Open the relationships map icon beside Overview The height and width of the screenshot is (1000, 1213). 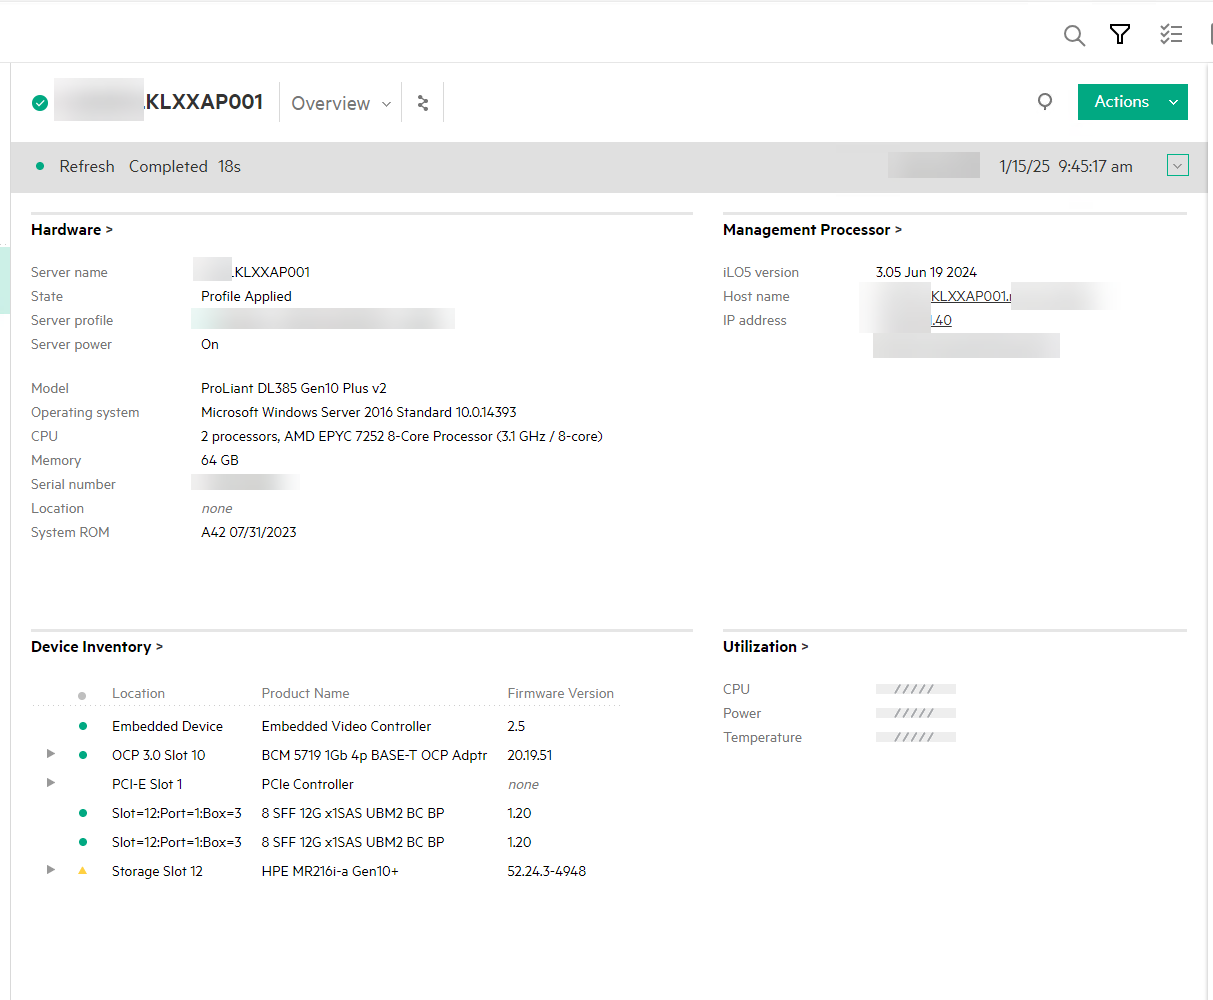(422, 102)
